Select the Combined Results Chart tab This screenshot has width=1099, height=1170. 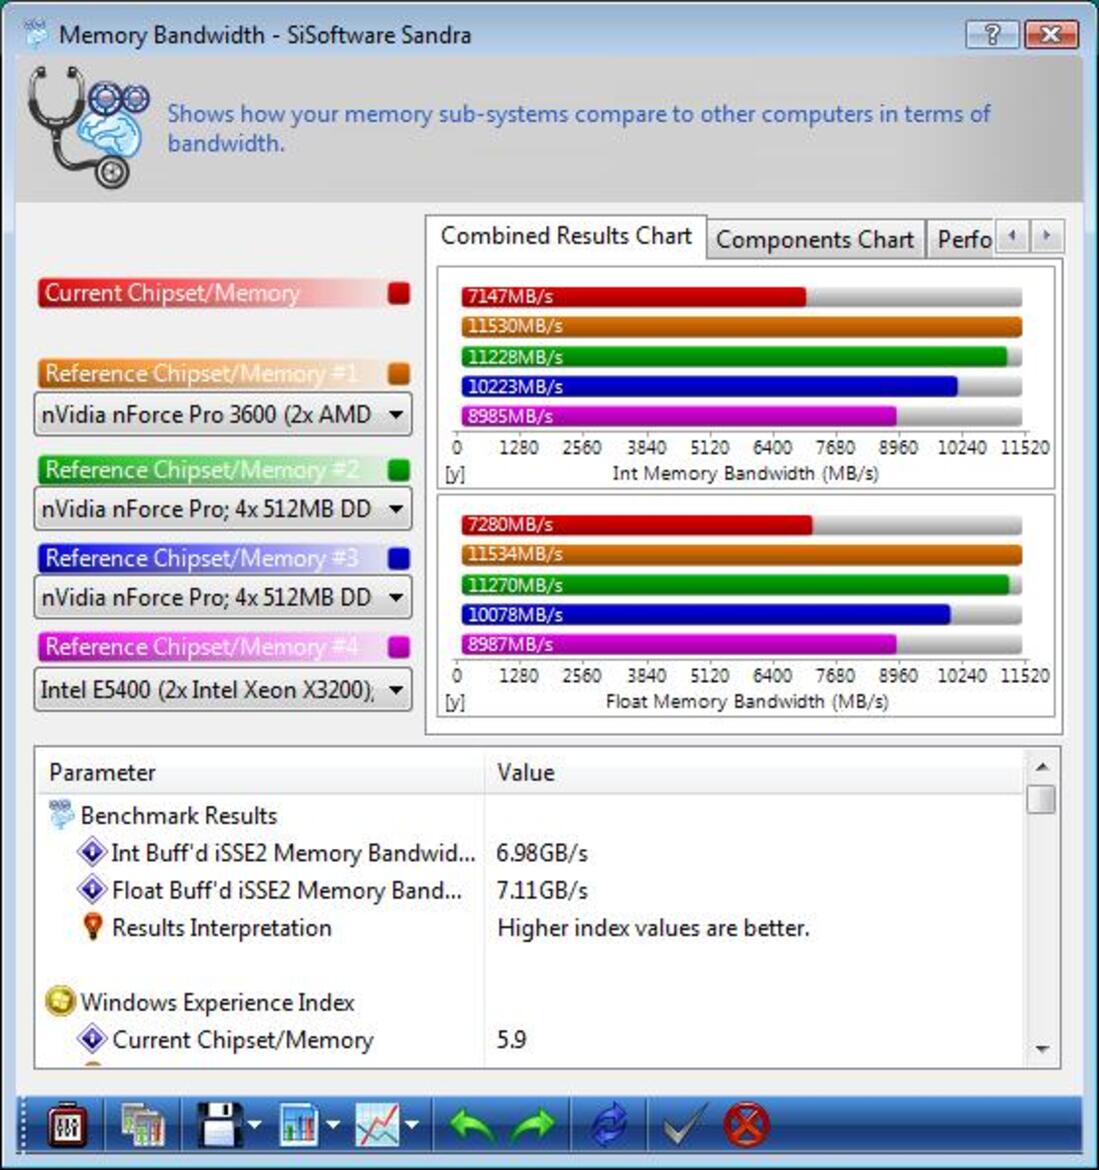point(566,236)
